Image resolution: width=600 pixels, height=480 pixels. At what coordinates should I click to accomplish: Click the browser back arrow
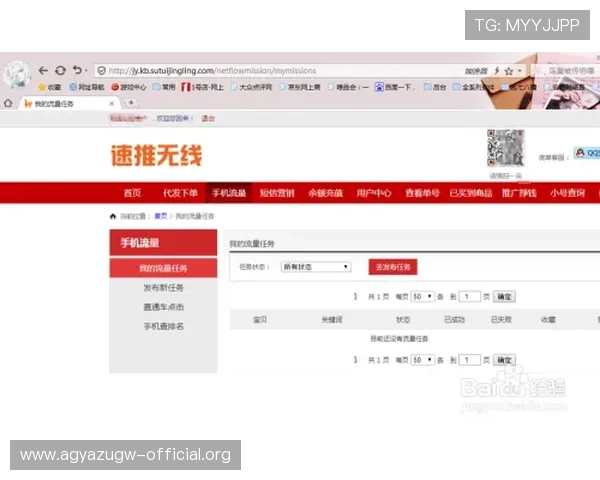click(43, 70)
